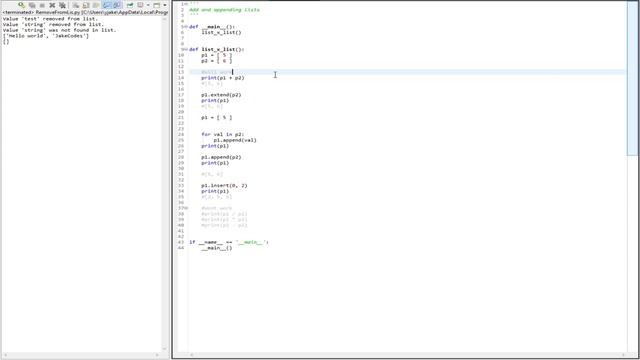Click the code line p1.extend(p2)
Viewport: 640px width, 360px height.
(221, 95)
